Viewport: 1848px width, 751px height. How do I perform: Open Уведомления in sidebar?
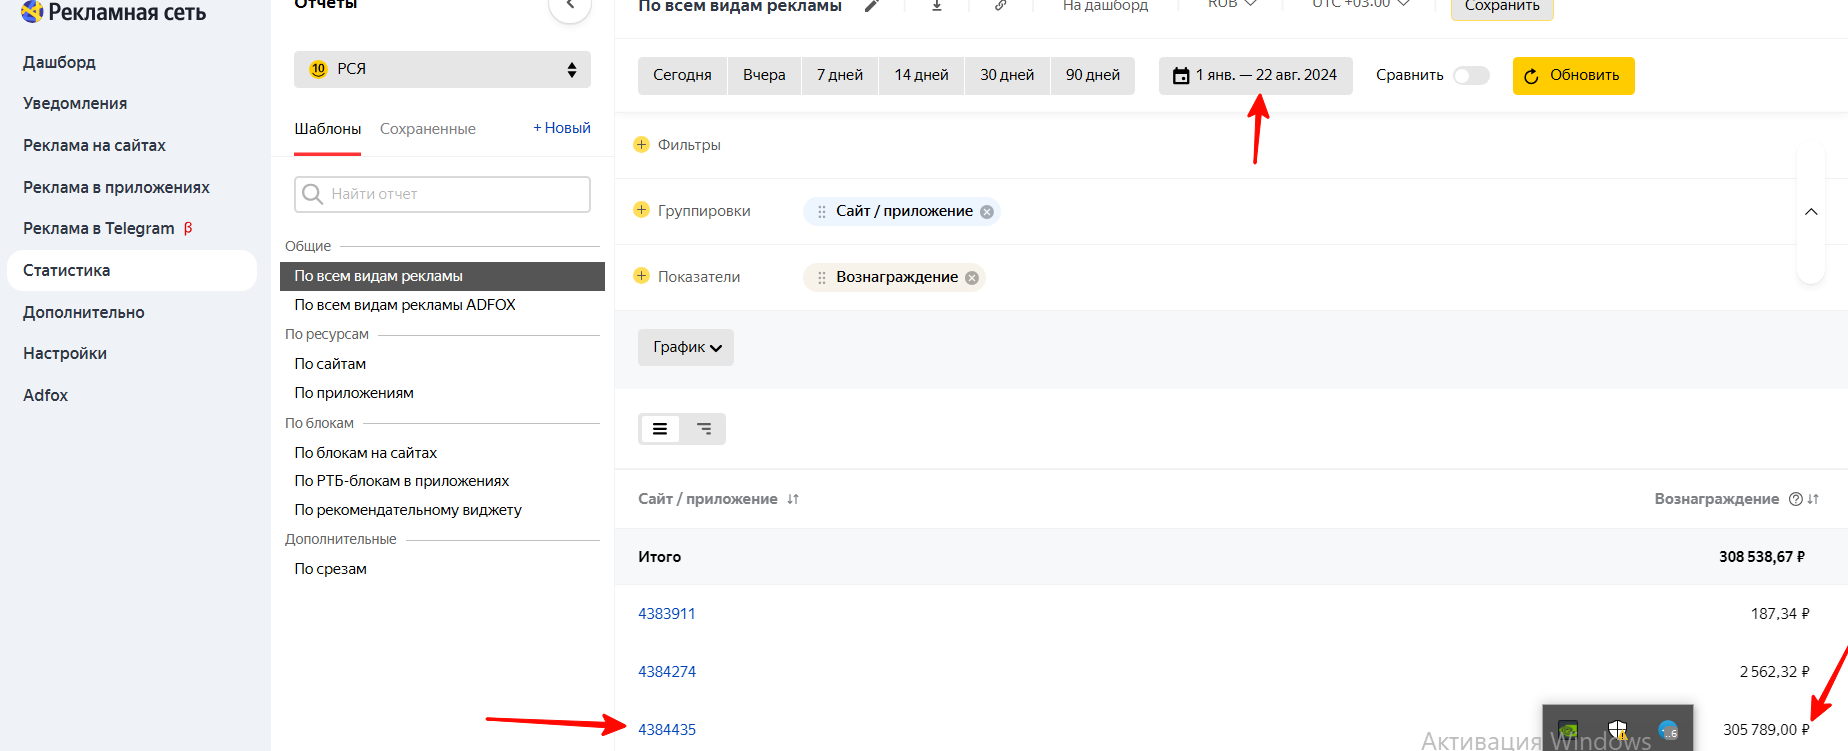[x=75, y=104]
